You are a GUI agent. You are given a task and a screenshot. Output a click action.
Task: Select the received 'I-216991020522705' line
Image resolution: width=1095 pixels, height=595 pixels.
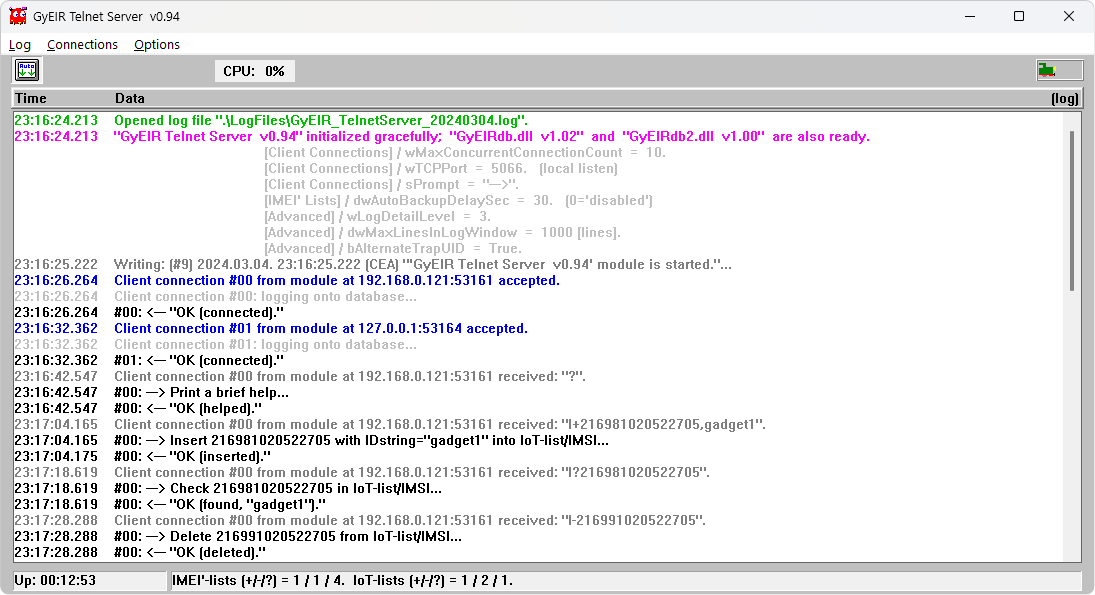point(410,521)
